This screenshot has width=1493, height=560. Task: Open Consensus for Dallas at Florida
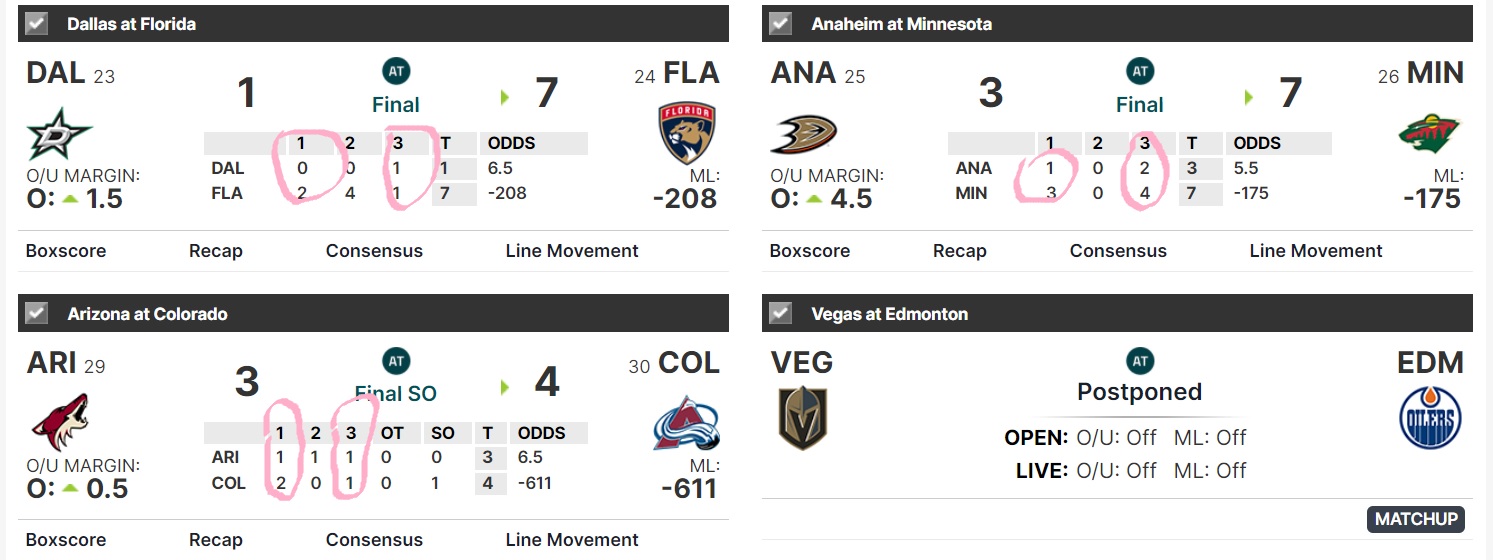[374, 251]
